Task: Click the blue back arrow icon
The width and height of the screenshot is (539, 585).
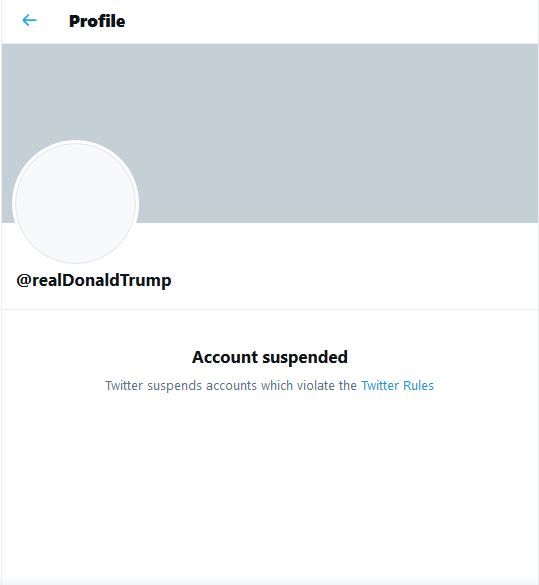Action: pyautogui.click(x=29, y=20)
